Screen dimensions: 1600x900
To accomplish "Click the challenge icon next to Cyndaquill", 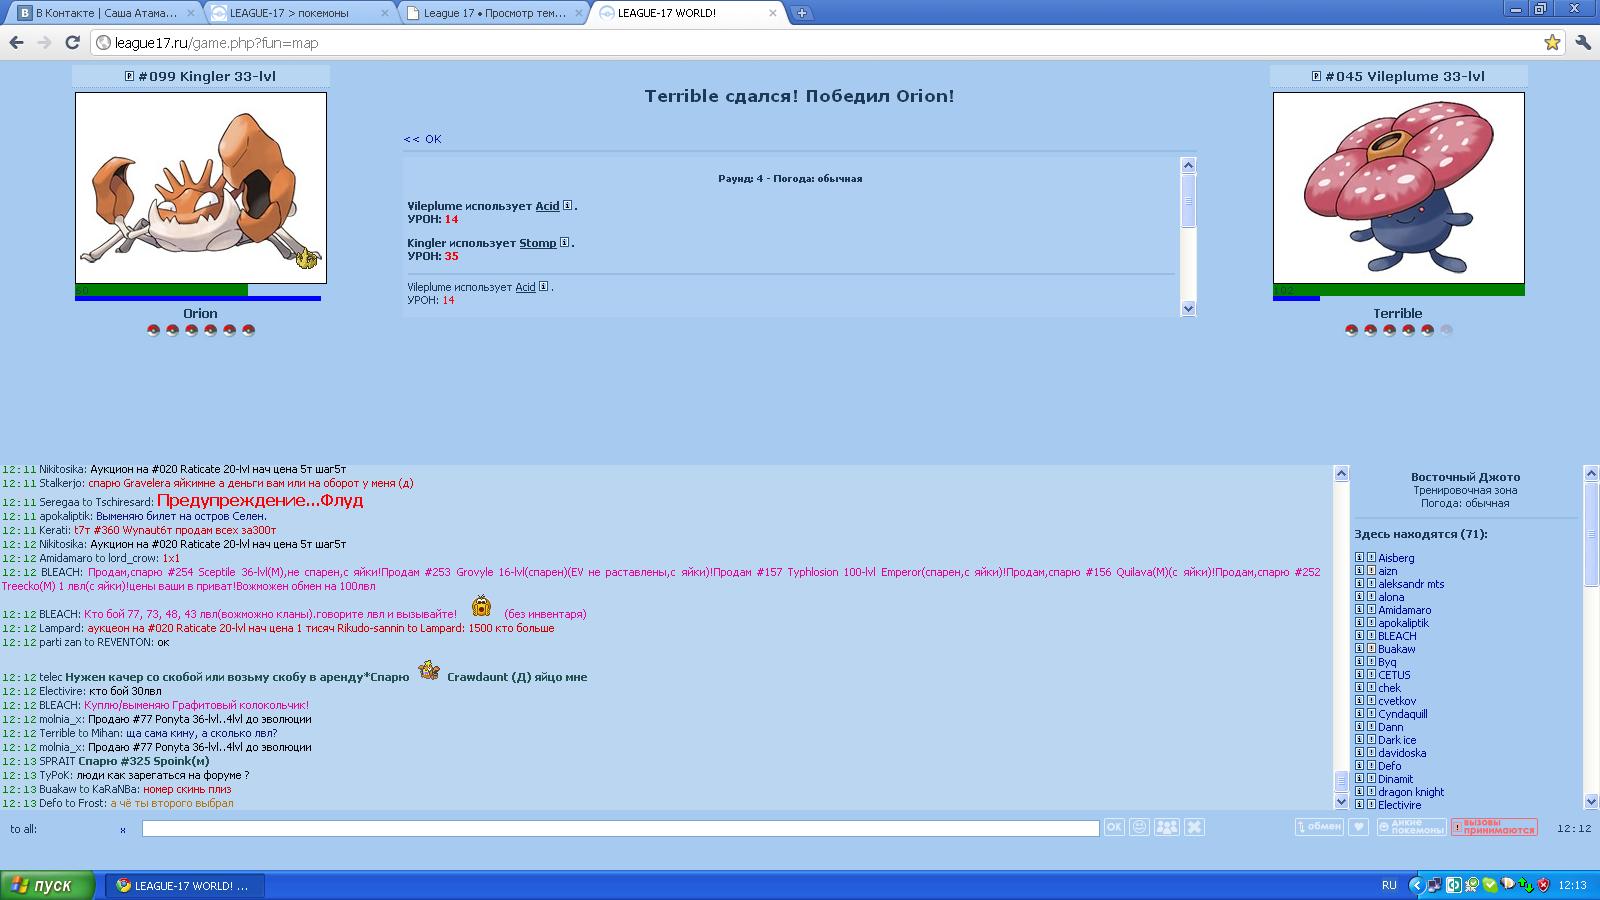I will [x=1372, y=714].
